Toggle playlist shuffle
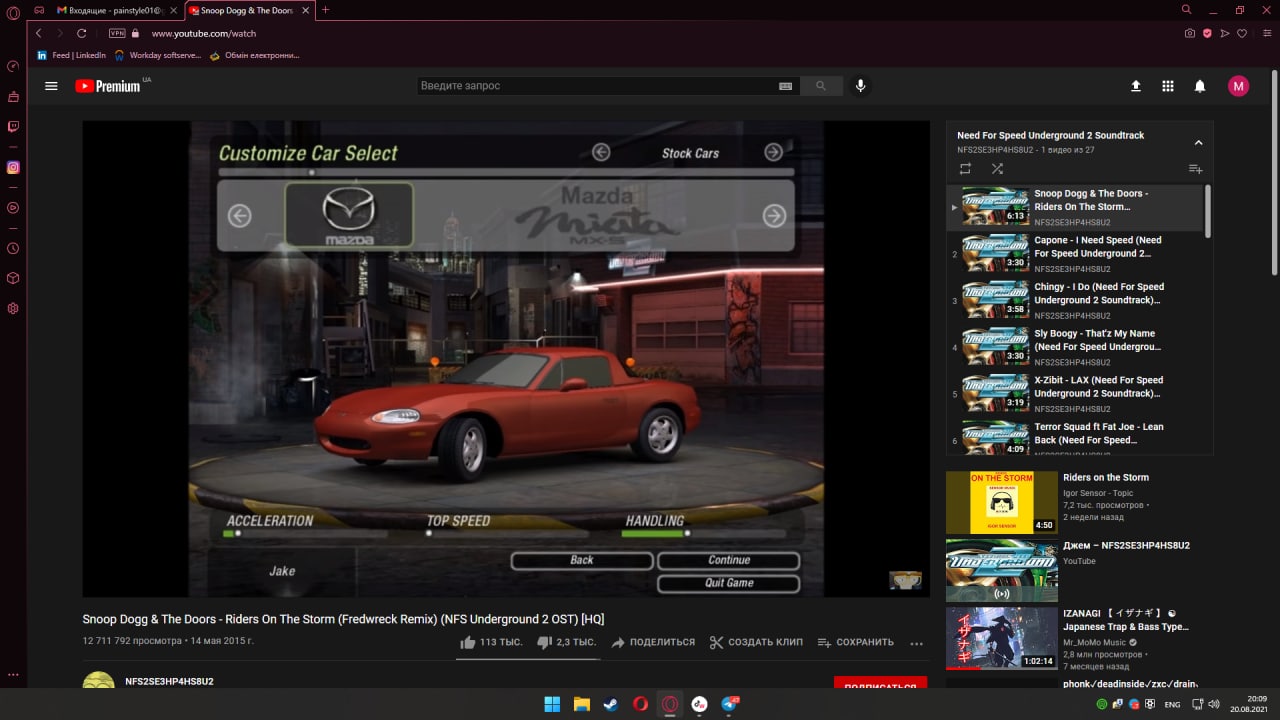This screenshot has height=720, width=1280. 997,169
